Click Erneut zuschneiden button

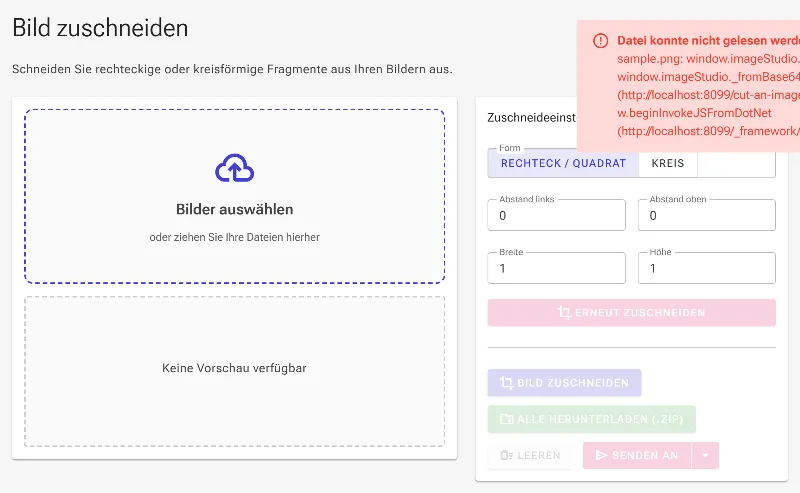(632, 312)
